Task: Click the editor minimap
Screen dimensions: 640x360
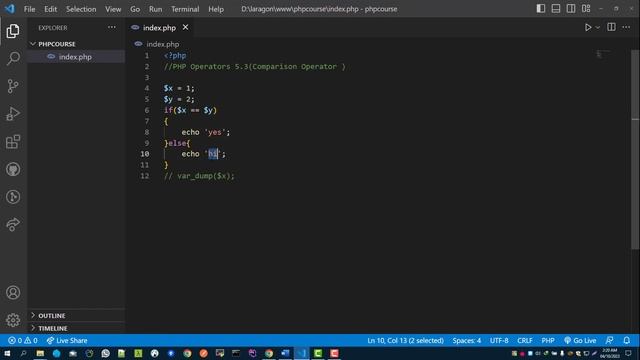Action: 603,54
